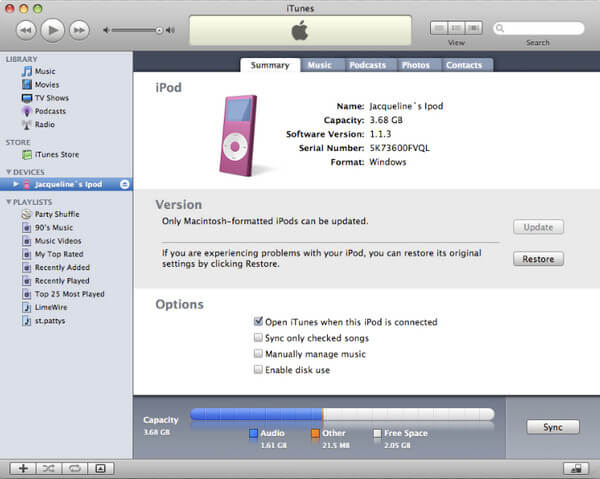Open the st.pattys playlist

click(x=44, y=321)
